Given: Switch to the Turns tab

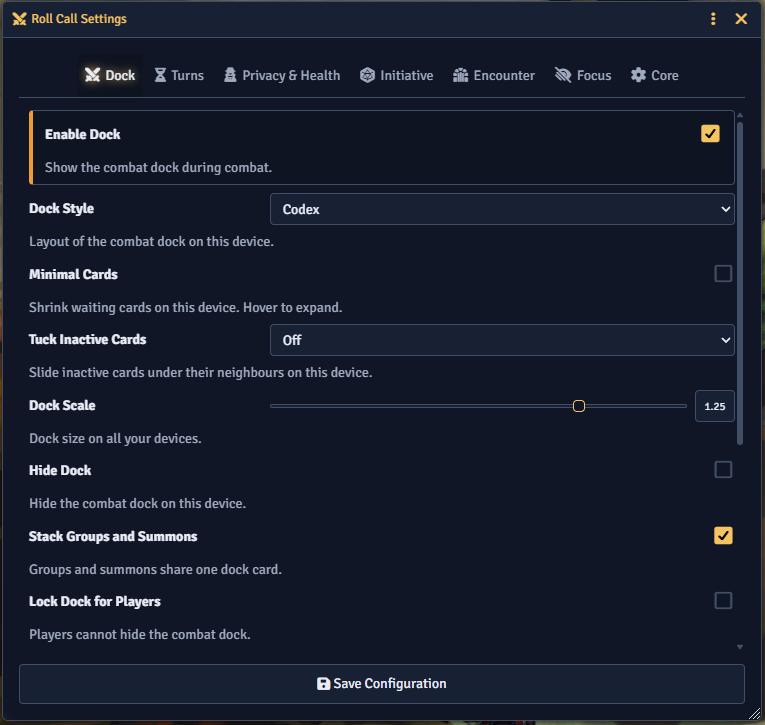Looking at the screenshot, I should click(x=179, y=75).
